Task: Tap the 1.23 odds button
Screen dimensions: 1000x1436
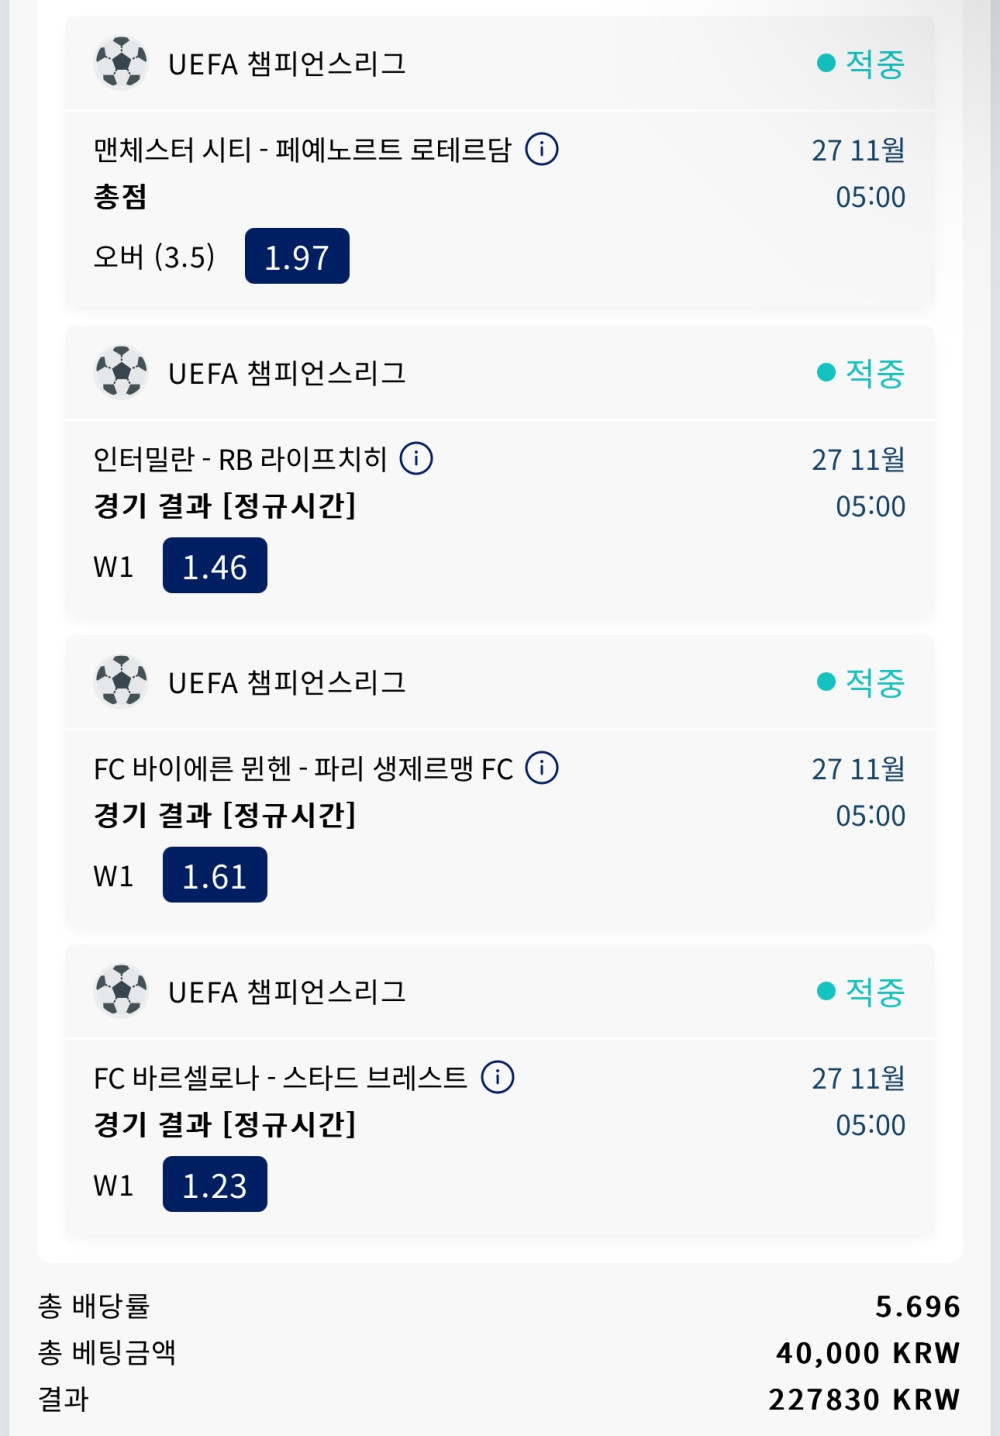Action: pos(215,1185)
